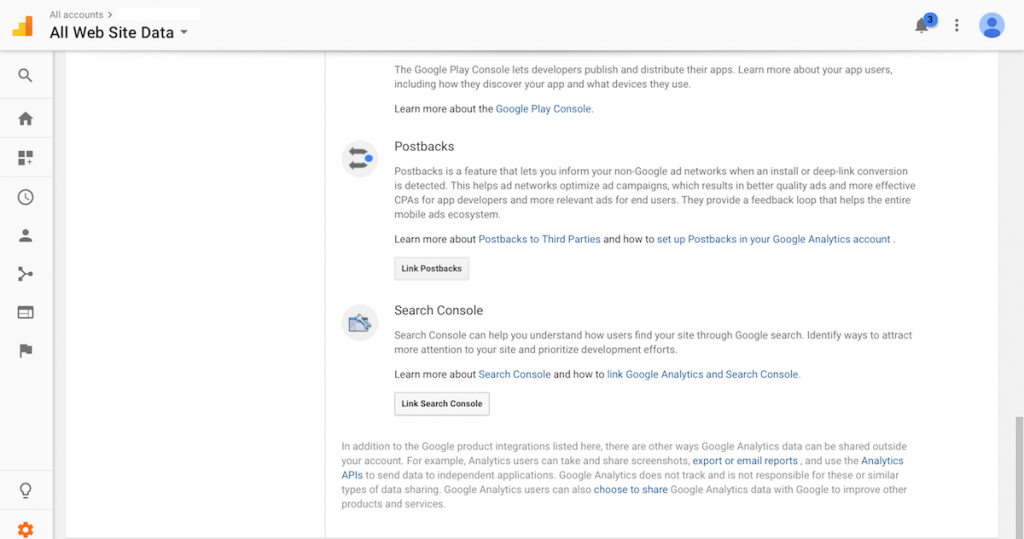
Task: Open Postbacks to Third Parties link
Action: pyautogui.click(x=539, y=239)
